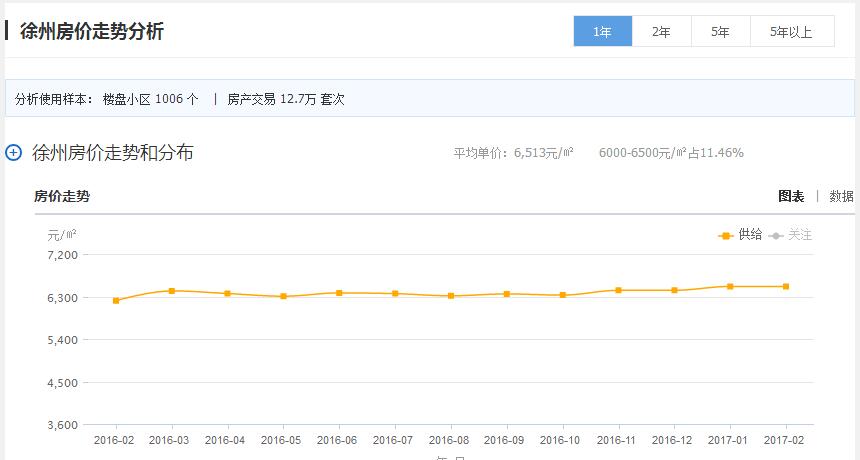Click the 2017-02 data point on the line
This screenshot has height=460, width=860.
click(786, 286)
